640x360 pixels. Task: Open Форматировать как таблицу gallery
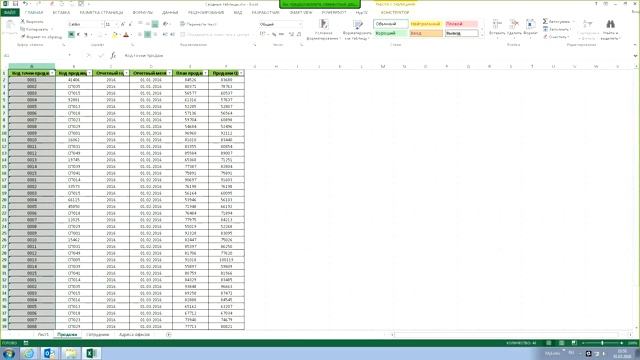[x=358, y=30]
